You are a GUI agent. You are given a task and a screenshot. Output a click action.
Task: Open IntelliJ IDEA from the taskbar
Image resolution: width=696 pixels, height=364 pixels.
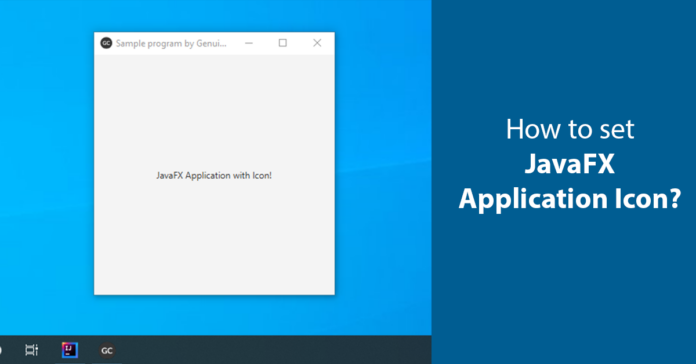click(70, 350)
